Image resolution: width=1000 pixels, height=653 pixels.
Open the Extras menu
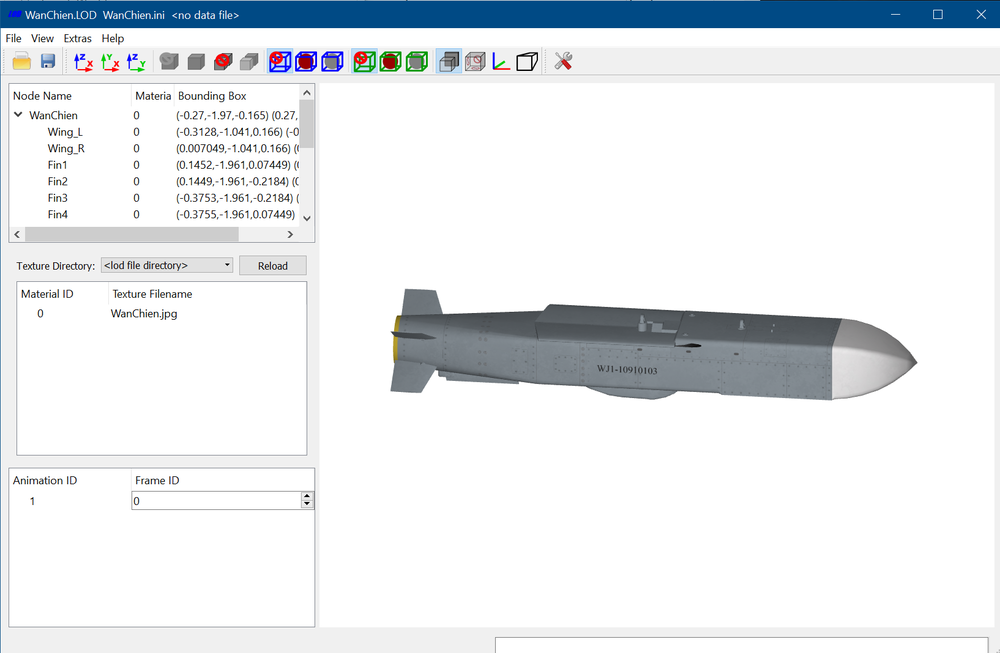(x=77, y=38)
